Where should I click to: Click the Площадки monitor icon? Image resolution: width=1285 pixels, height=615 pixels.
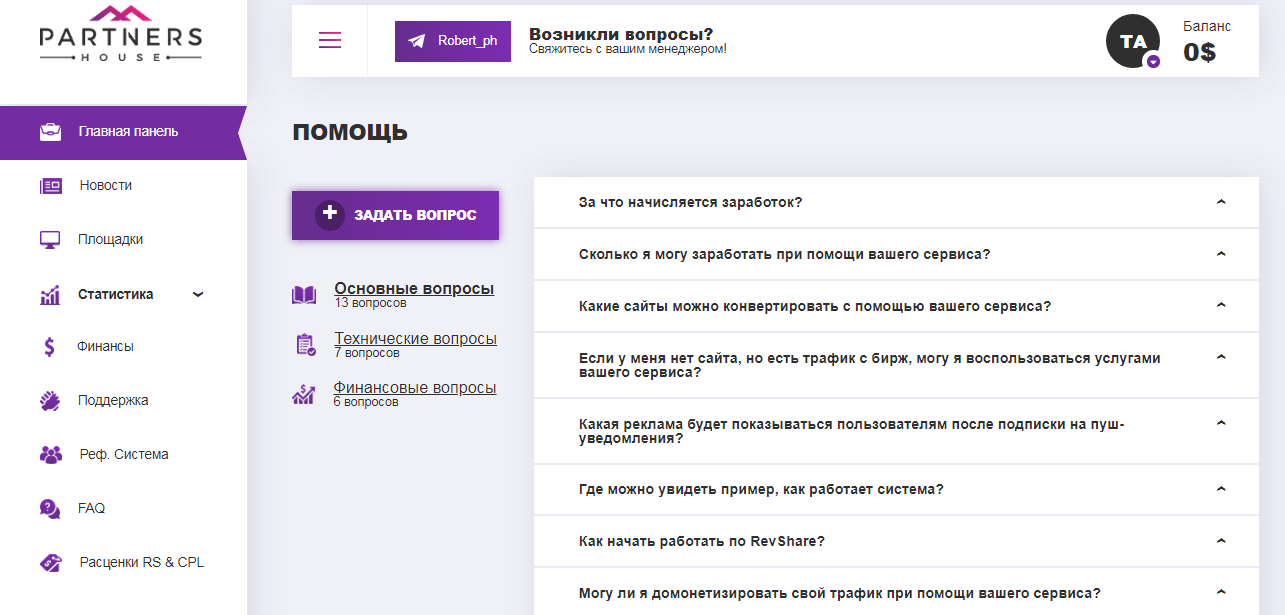[x=48, y=240]
